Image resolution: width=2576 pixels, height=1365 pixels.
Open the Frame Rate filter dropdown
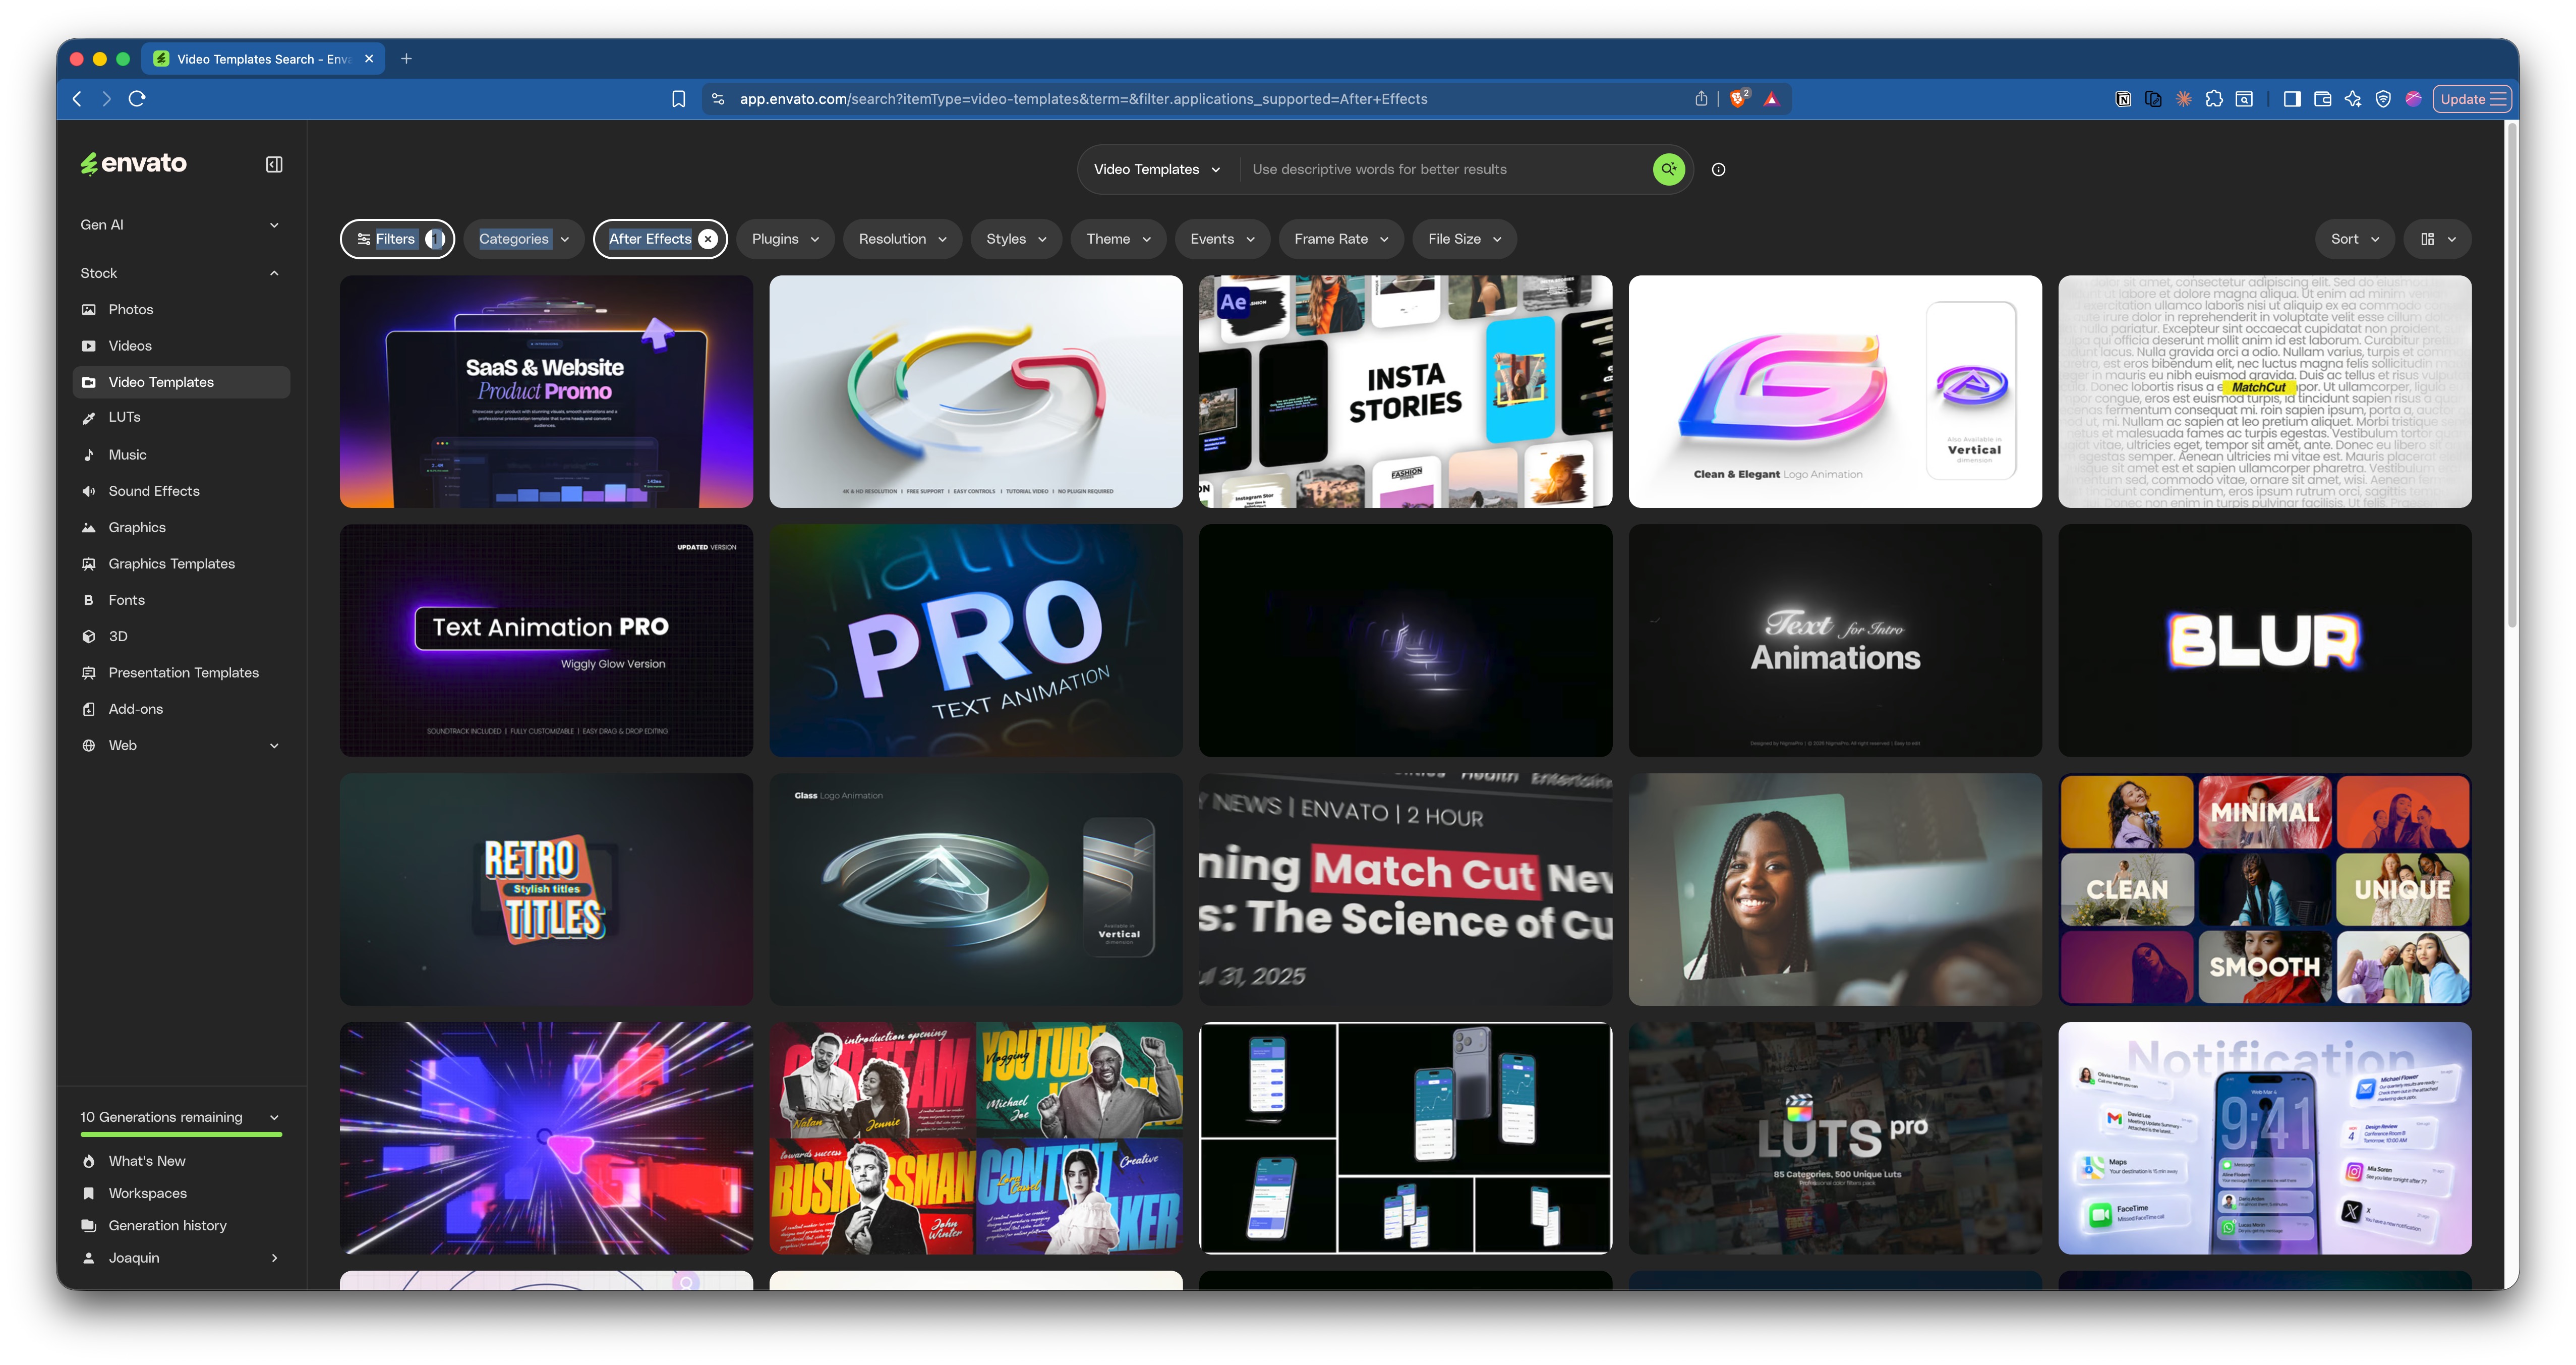coord(1341,239)
